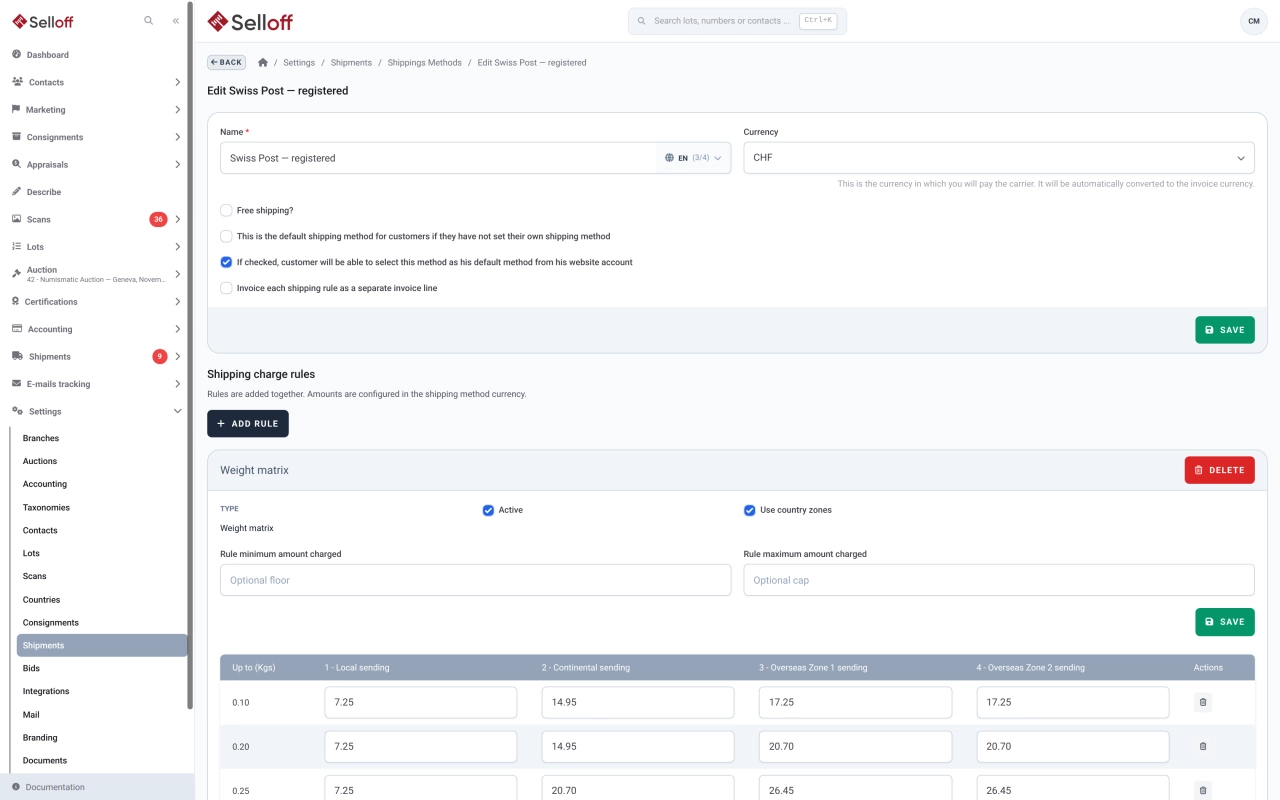Expand the Accounting section in main sidebar
Screen dimensions: 1280x800
click(177, 329)
